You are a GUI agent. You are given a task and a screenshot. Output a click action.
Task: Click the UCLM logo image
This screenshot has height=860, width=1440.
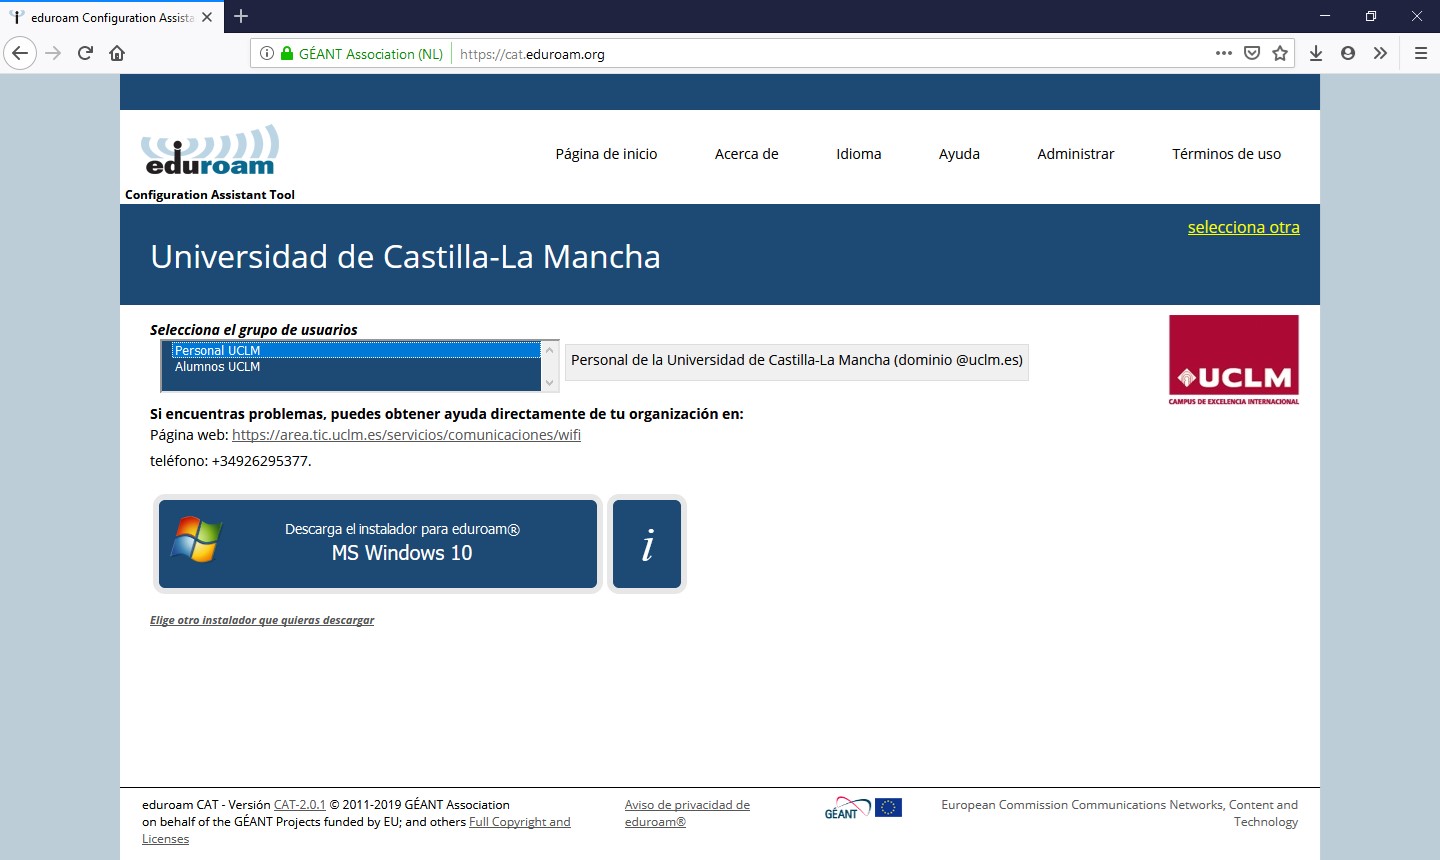(1234, 360)
